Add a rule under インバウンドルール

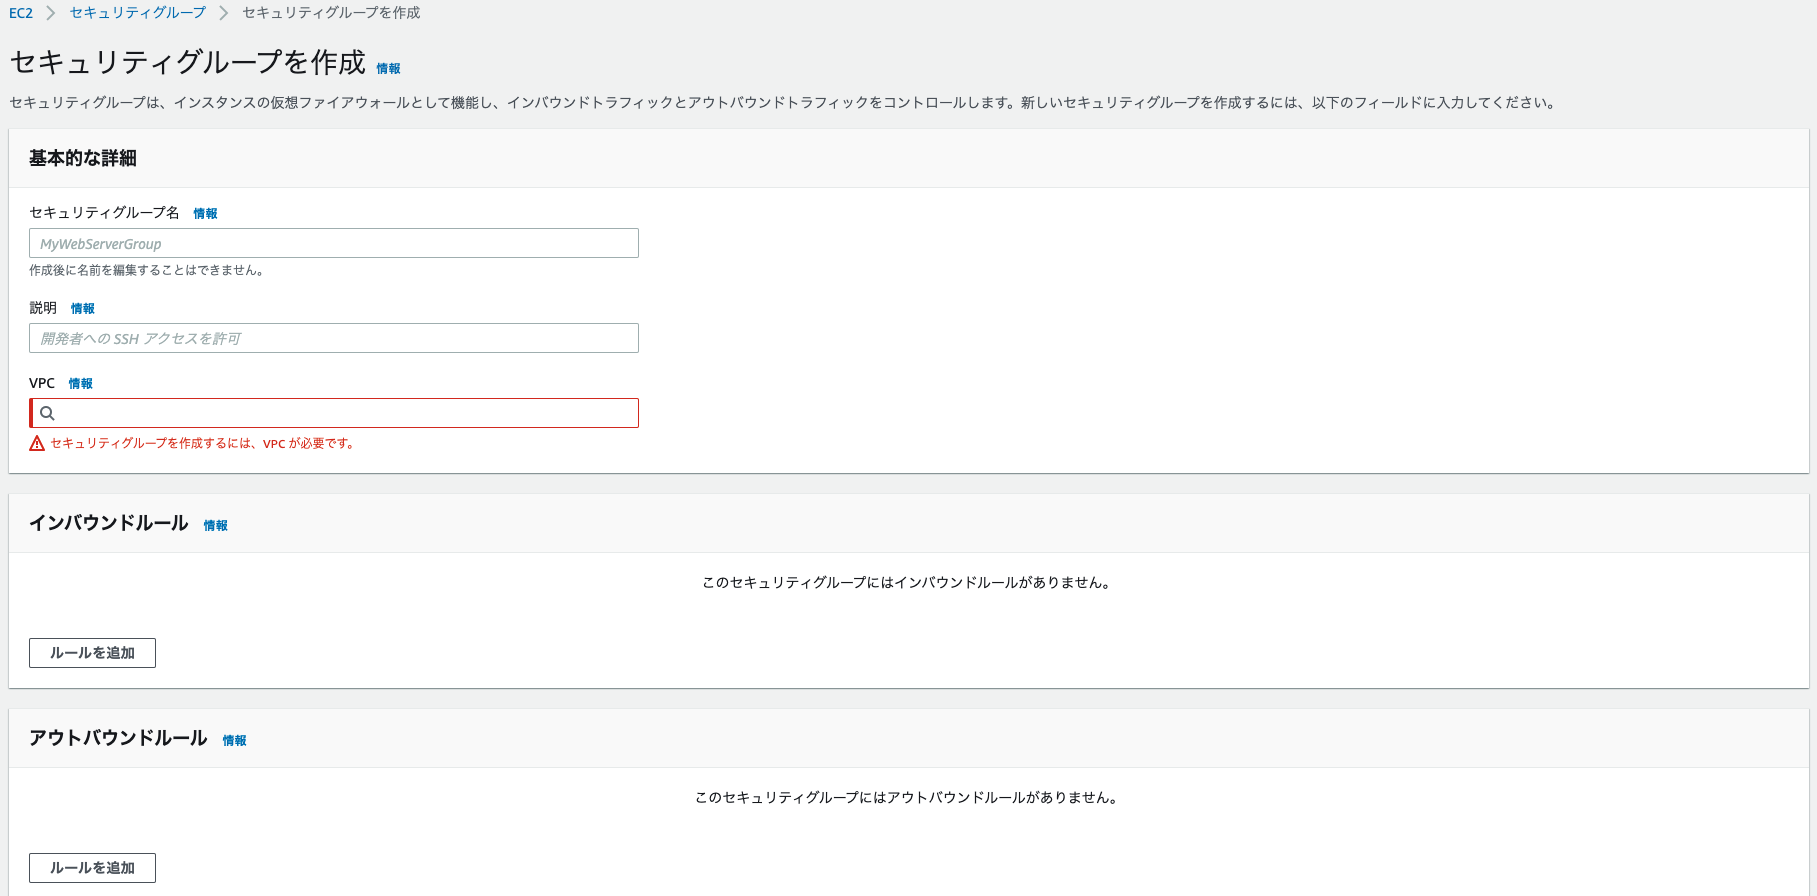coord(92,653)
